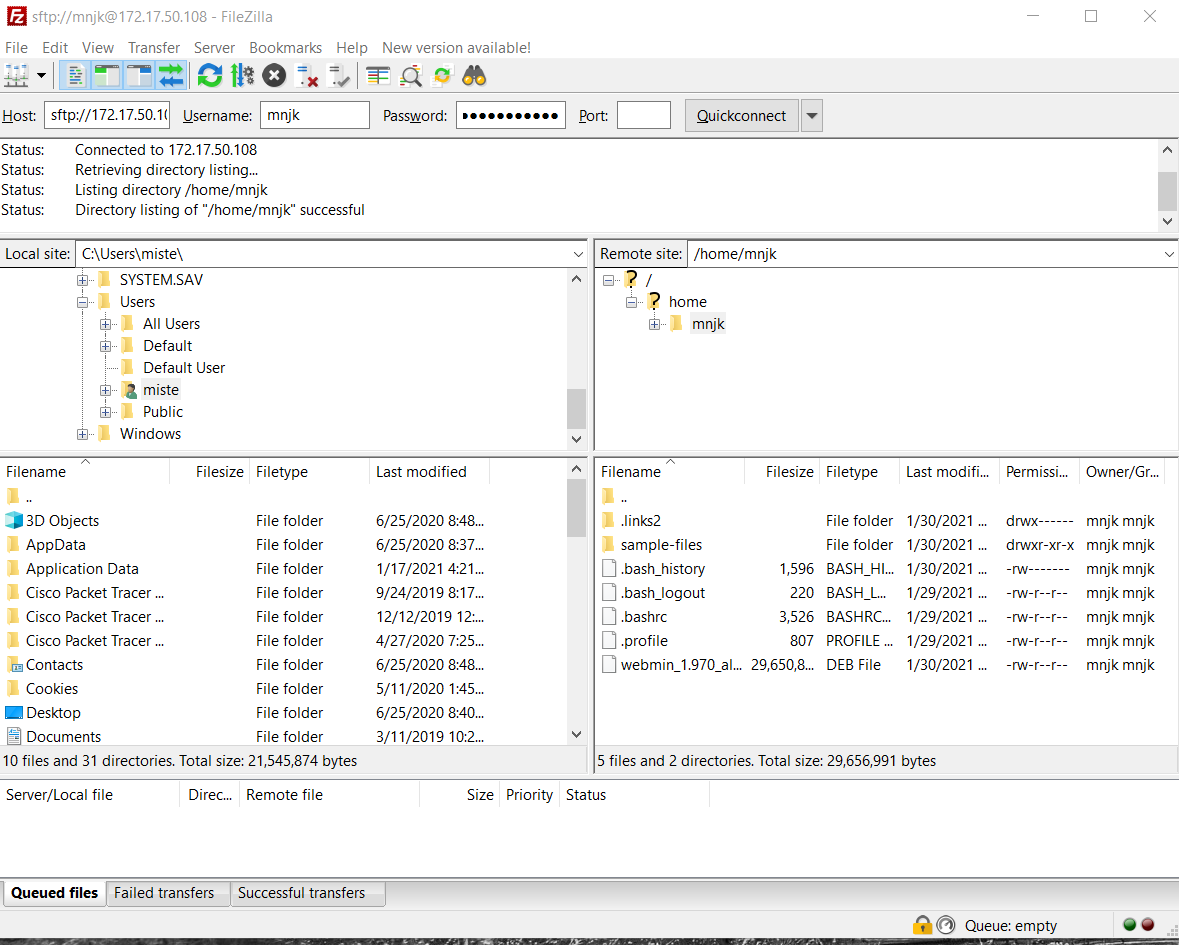Screen dimensions: 1179x945
Task: Select the sample-files folder icon
Action: [x=608, y=544]
